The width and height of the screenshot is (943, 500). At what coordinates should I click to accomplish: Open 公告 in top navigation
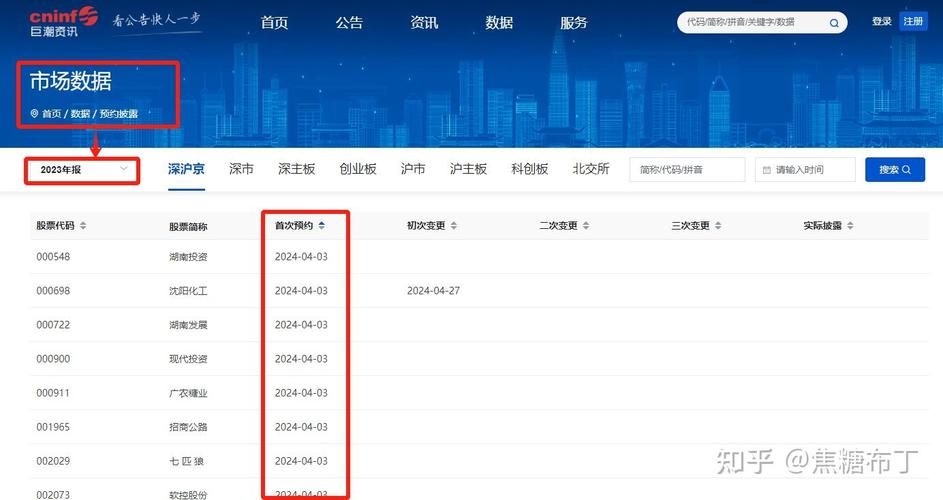coord(349,23)
